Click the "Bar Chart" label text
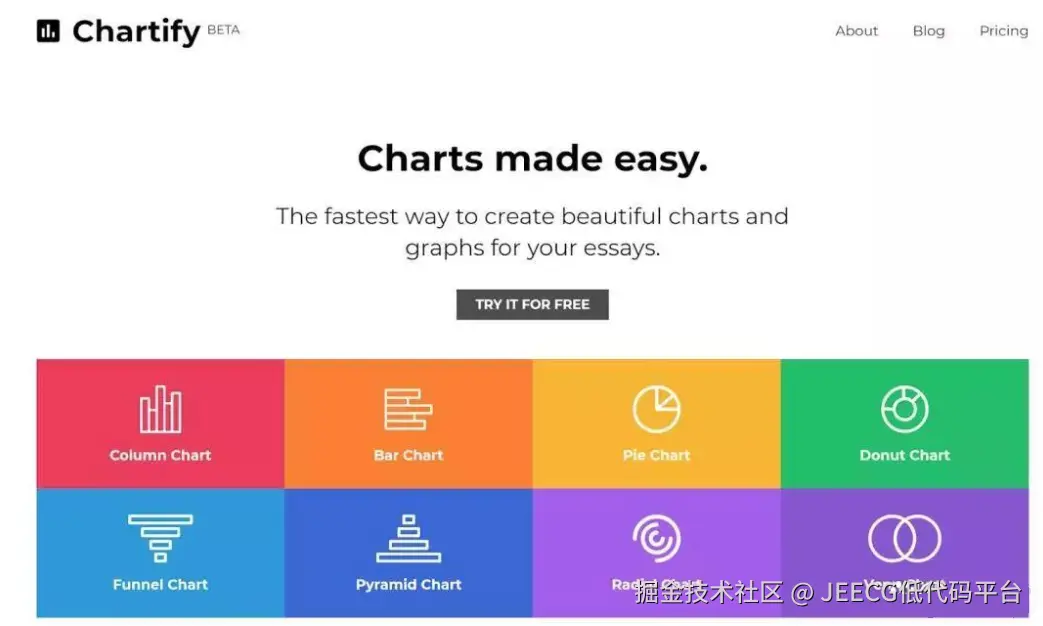Viewport: 1043px width, 626px height. (408, 455)
